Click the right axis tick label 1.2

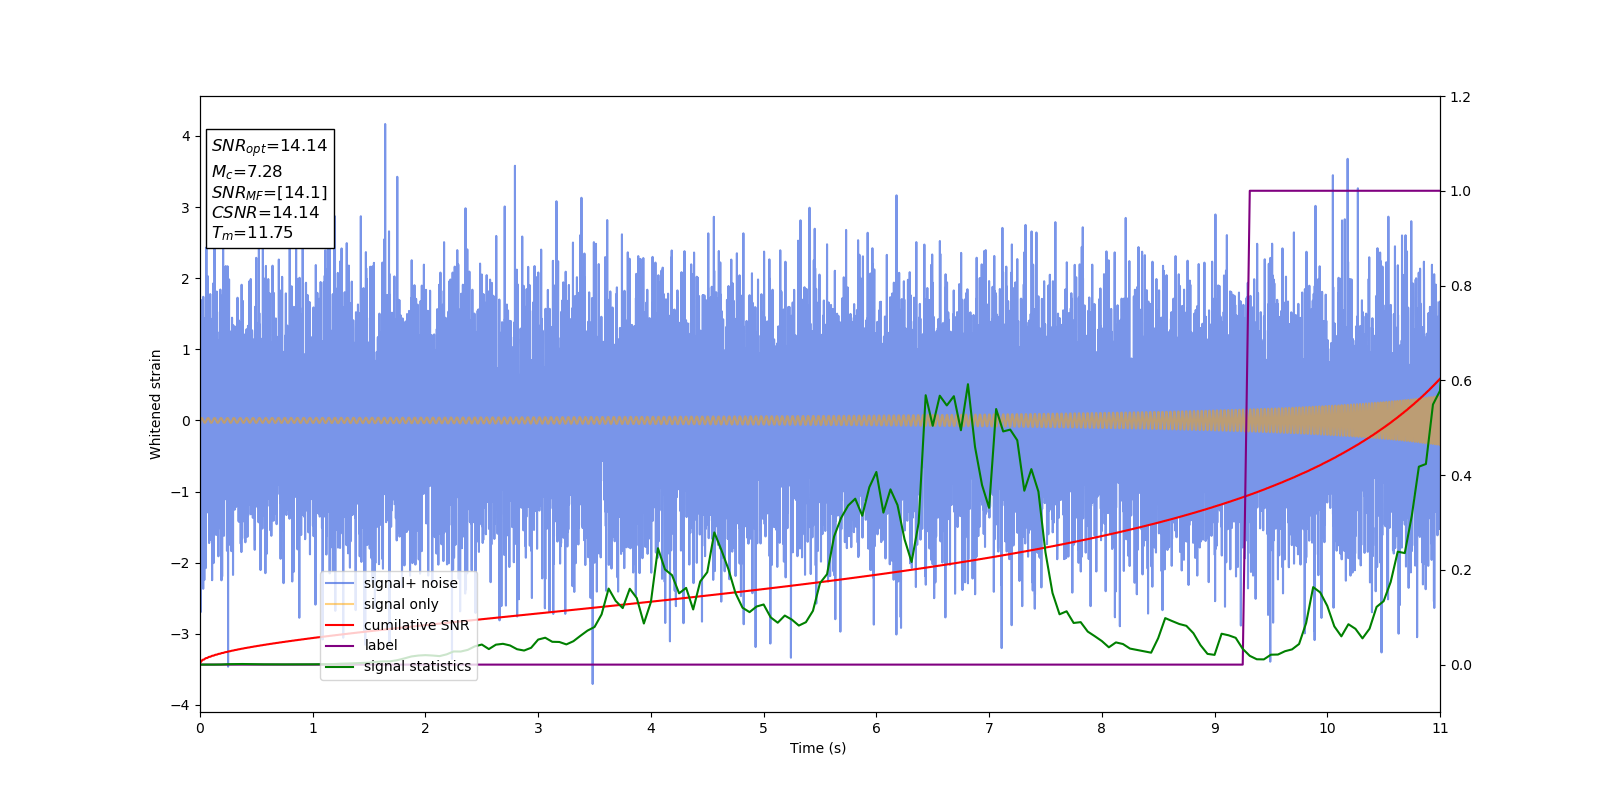click(x=1460, y=97)
